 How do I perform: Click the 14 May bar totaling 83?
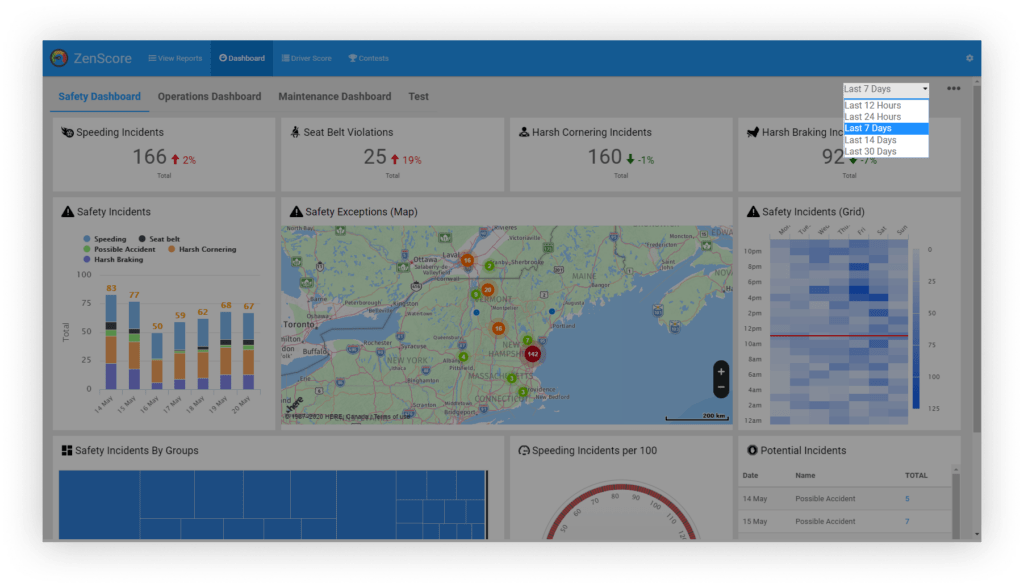111,342
